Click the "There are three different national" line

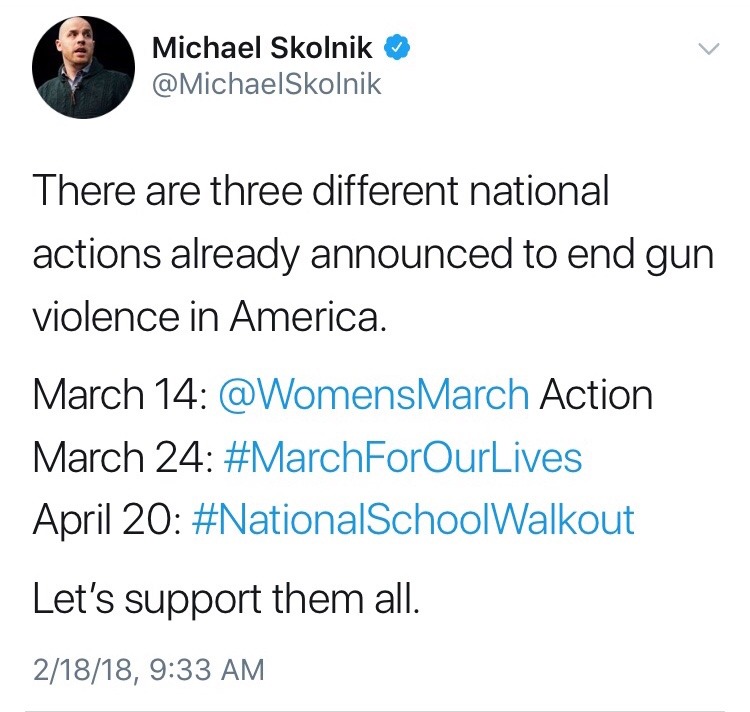click(x=320, y=191)
